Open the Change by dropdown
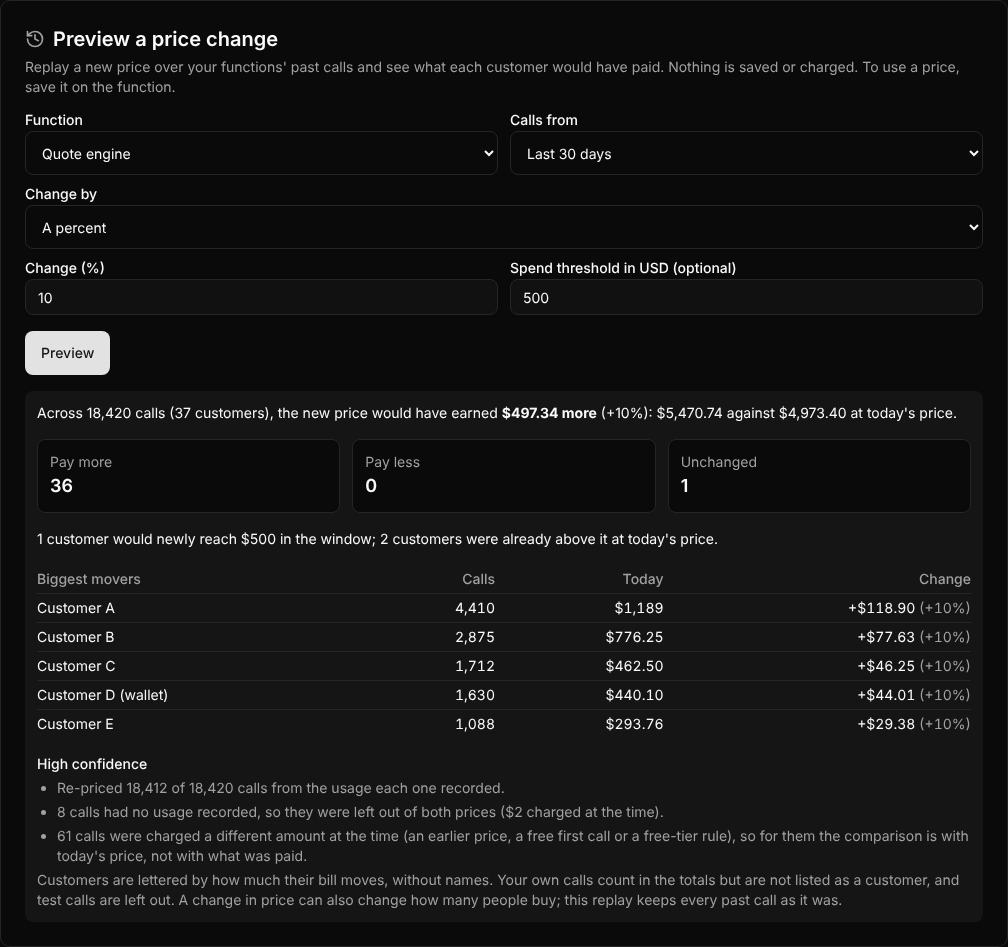 (503, 227)
